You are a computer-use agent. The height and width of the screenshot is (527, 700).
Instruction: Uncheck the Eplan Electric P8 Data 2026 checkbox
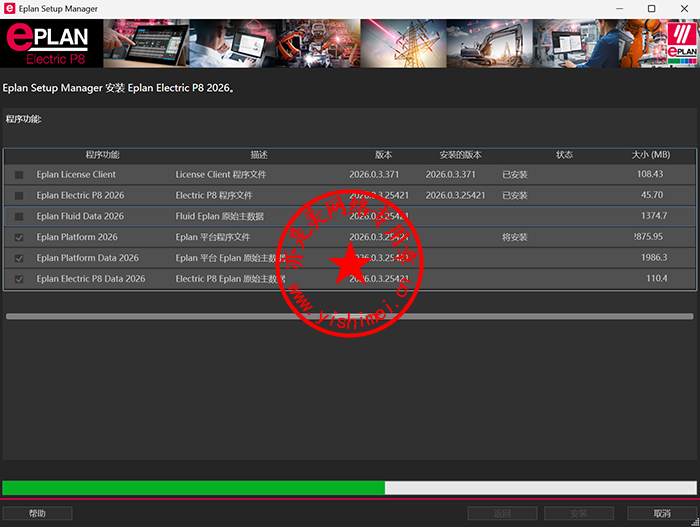click(19, 279)
